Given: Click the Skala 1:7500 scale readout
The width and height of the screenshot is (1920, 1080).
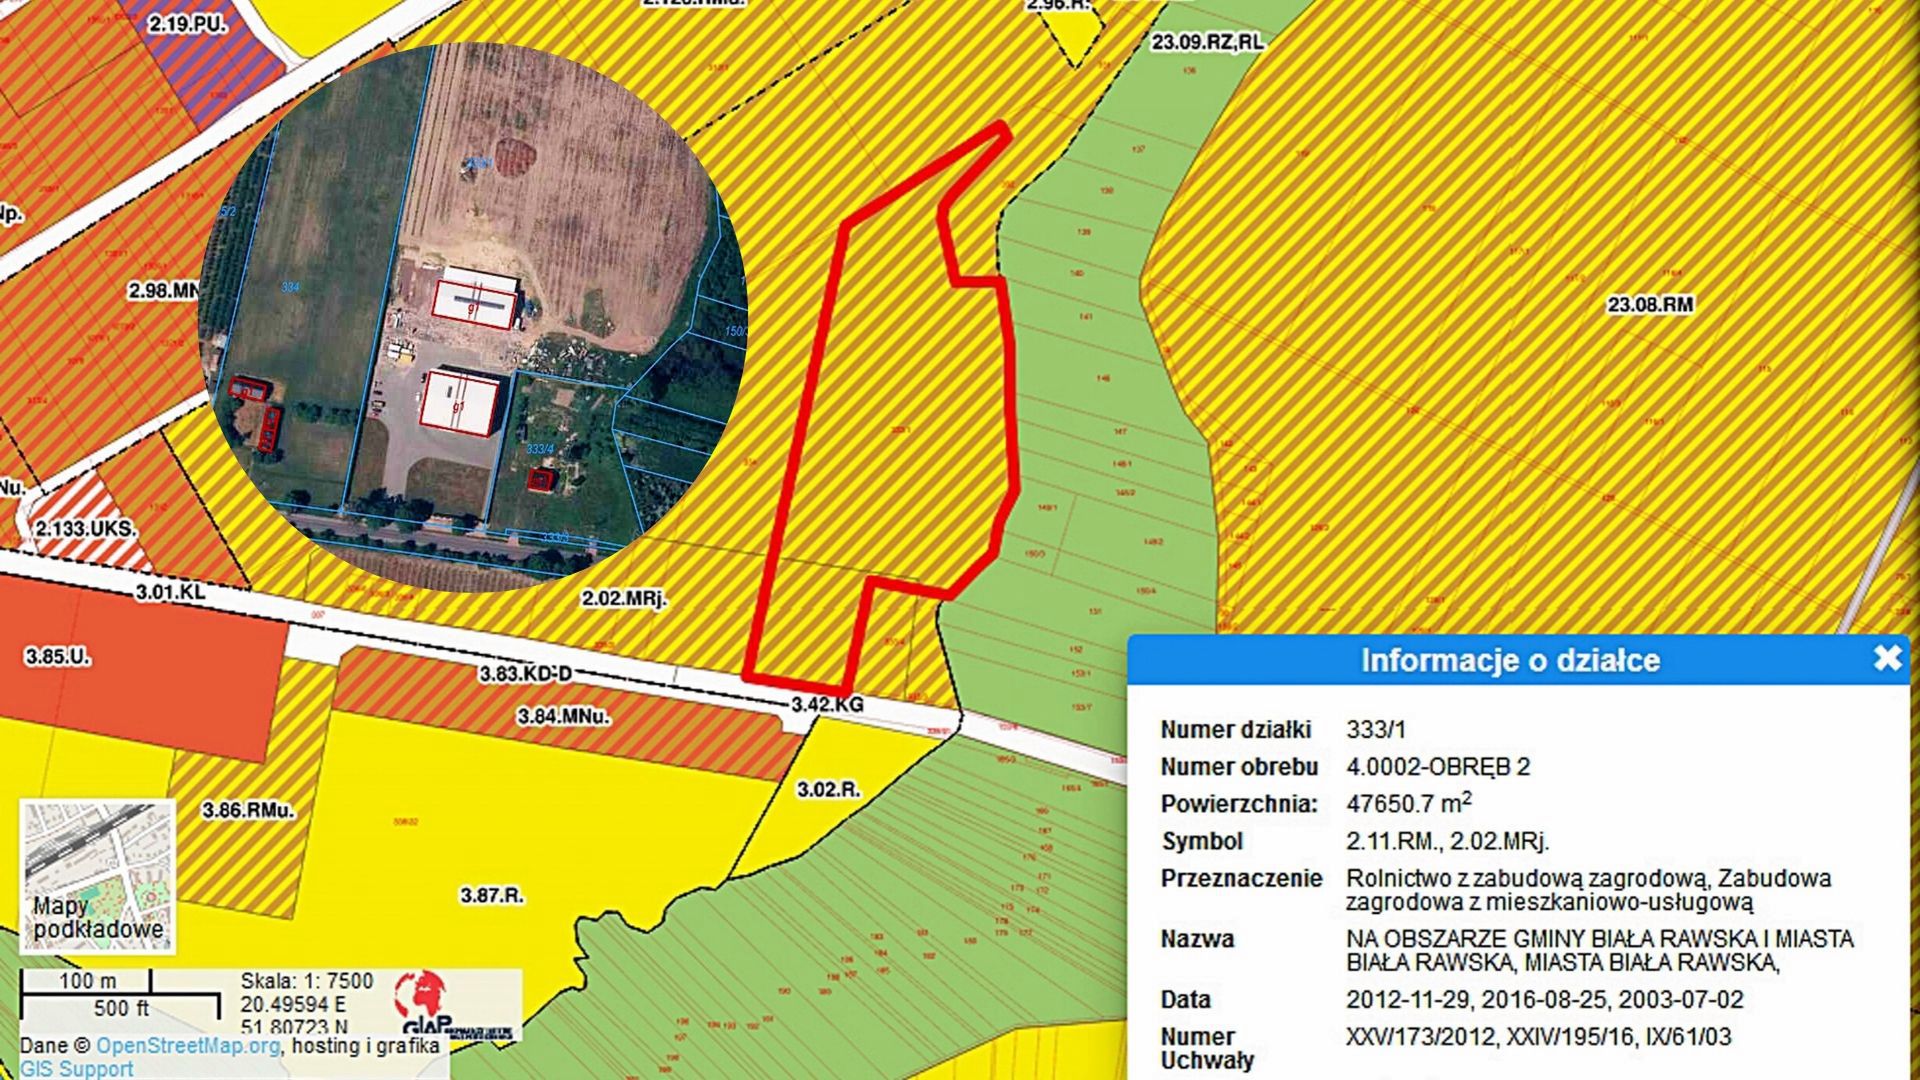Looking at the screenshot, I should [x=307, y=981].
